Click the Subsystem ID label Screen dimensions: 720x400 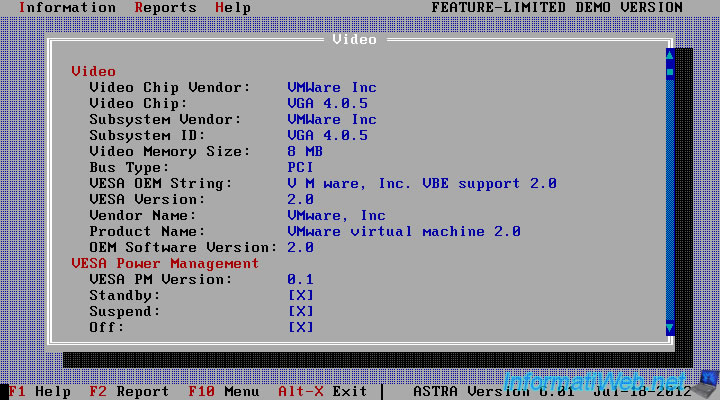[x=147, y=135]
